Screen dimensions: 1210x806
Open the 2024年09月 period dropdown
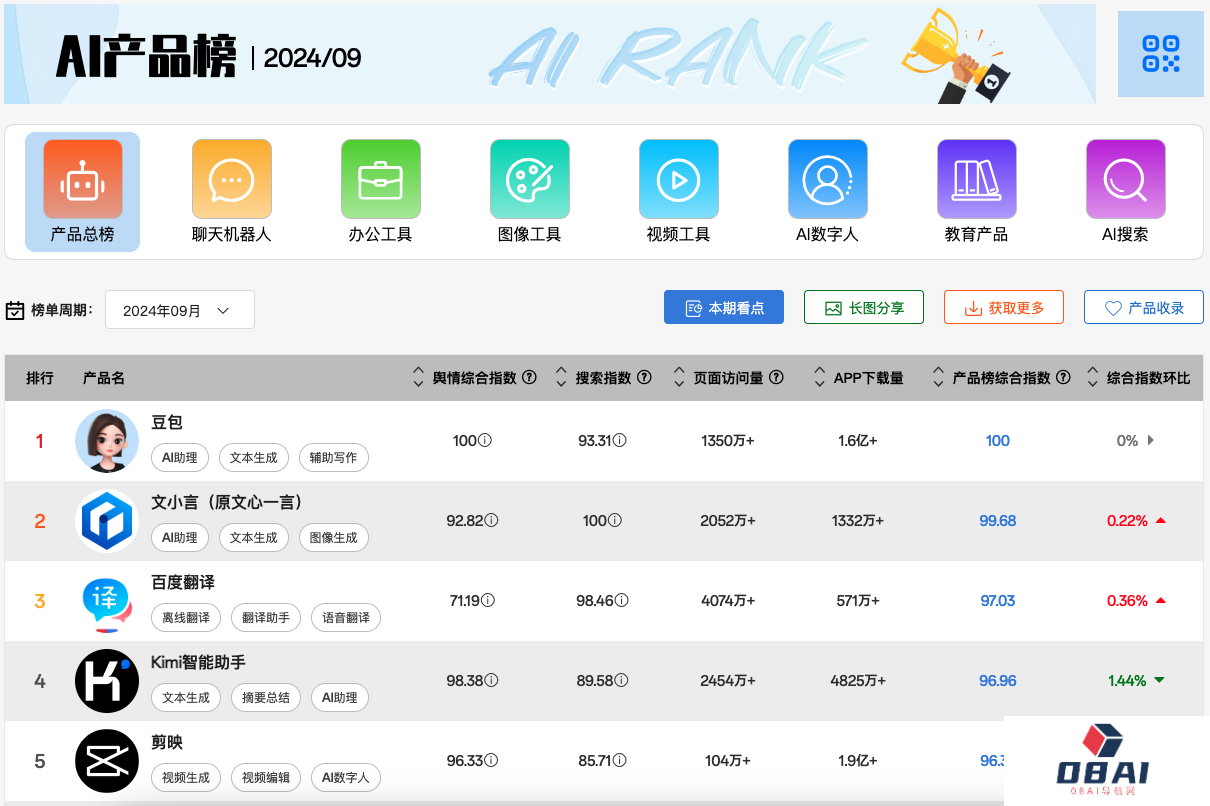tap(180, 310)
